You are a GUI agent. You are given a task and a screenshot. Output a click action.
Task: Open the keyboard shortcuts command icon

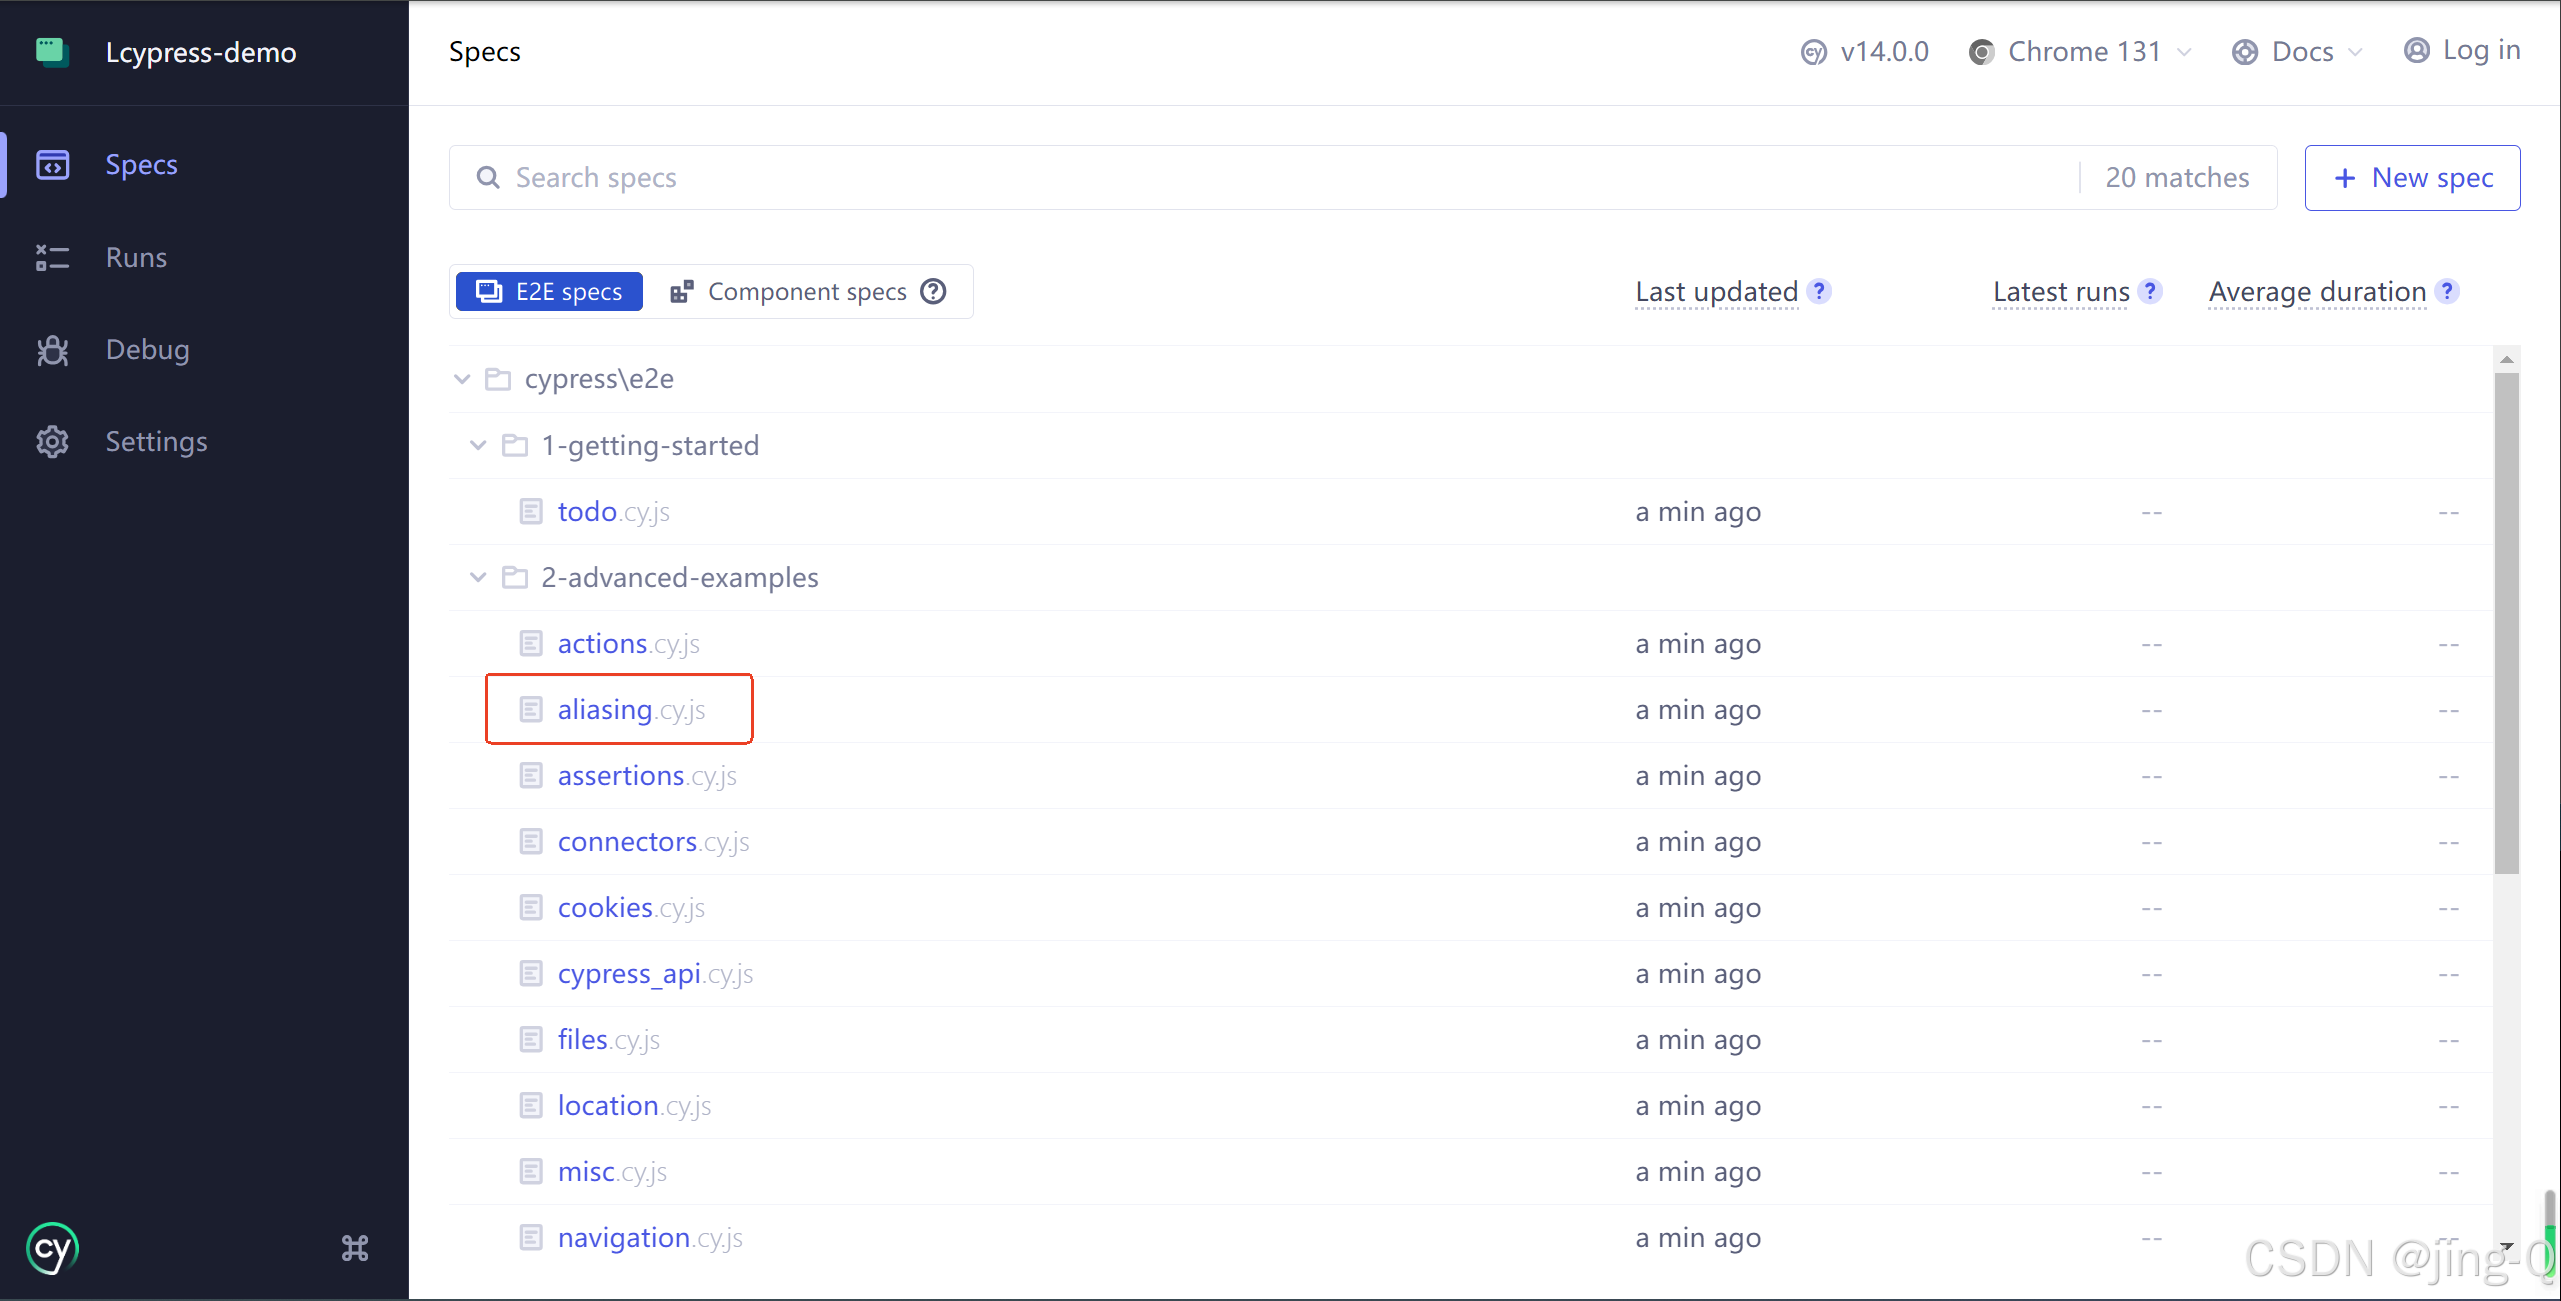355,1248
